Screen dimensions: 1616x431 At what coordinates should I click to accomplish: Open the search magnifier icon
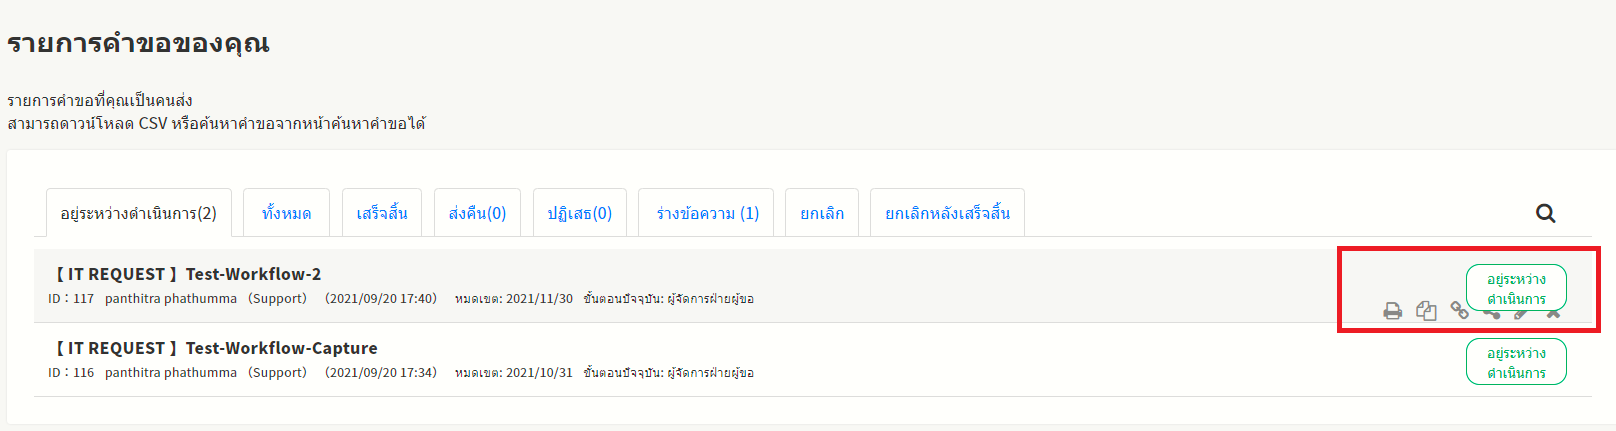(x=1545, y=213)
